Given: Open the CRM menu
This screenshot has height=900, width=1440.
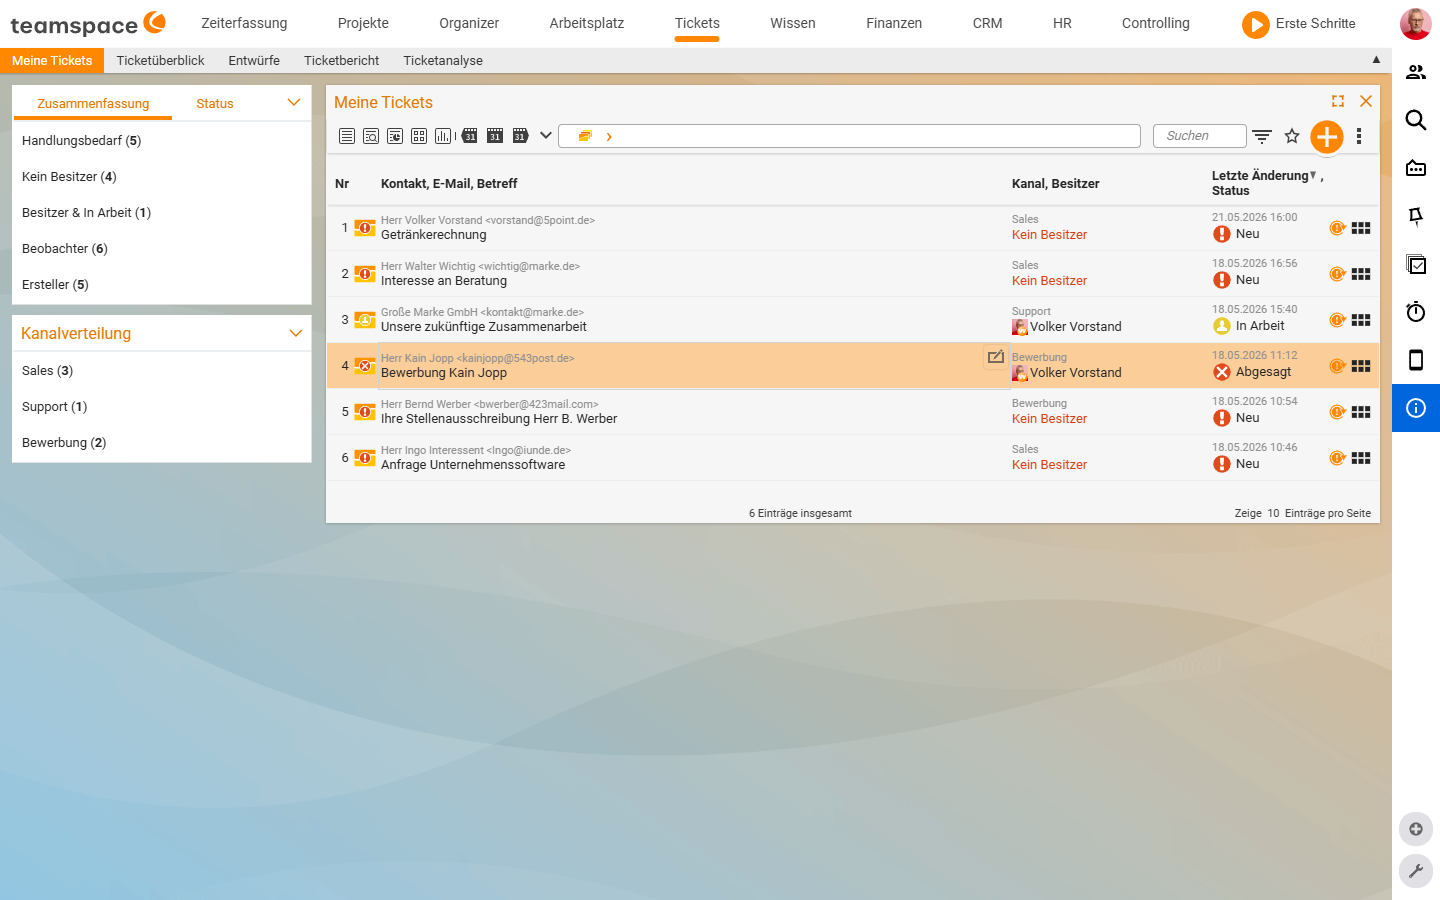Looking at the screenshot, I should click(x=988, y=23).
